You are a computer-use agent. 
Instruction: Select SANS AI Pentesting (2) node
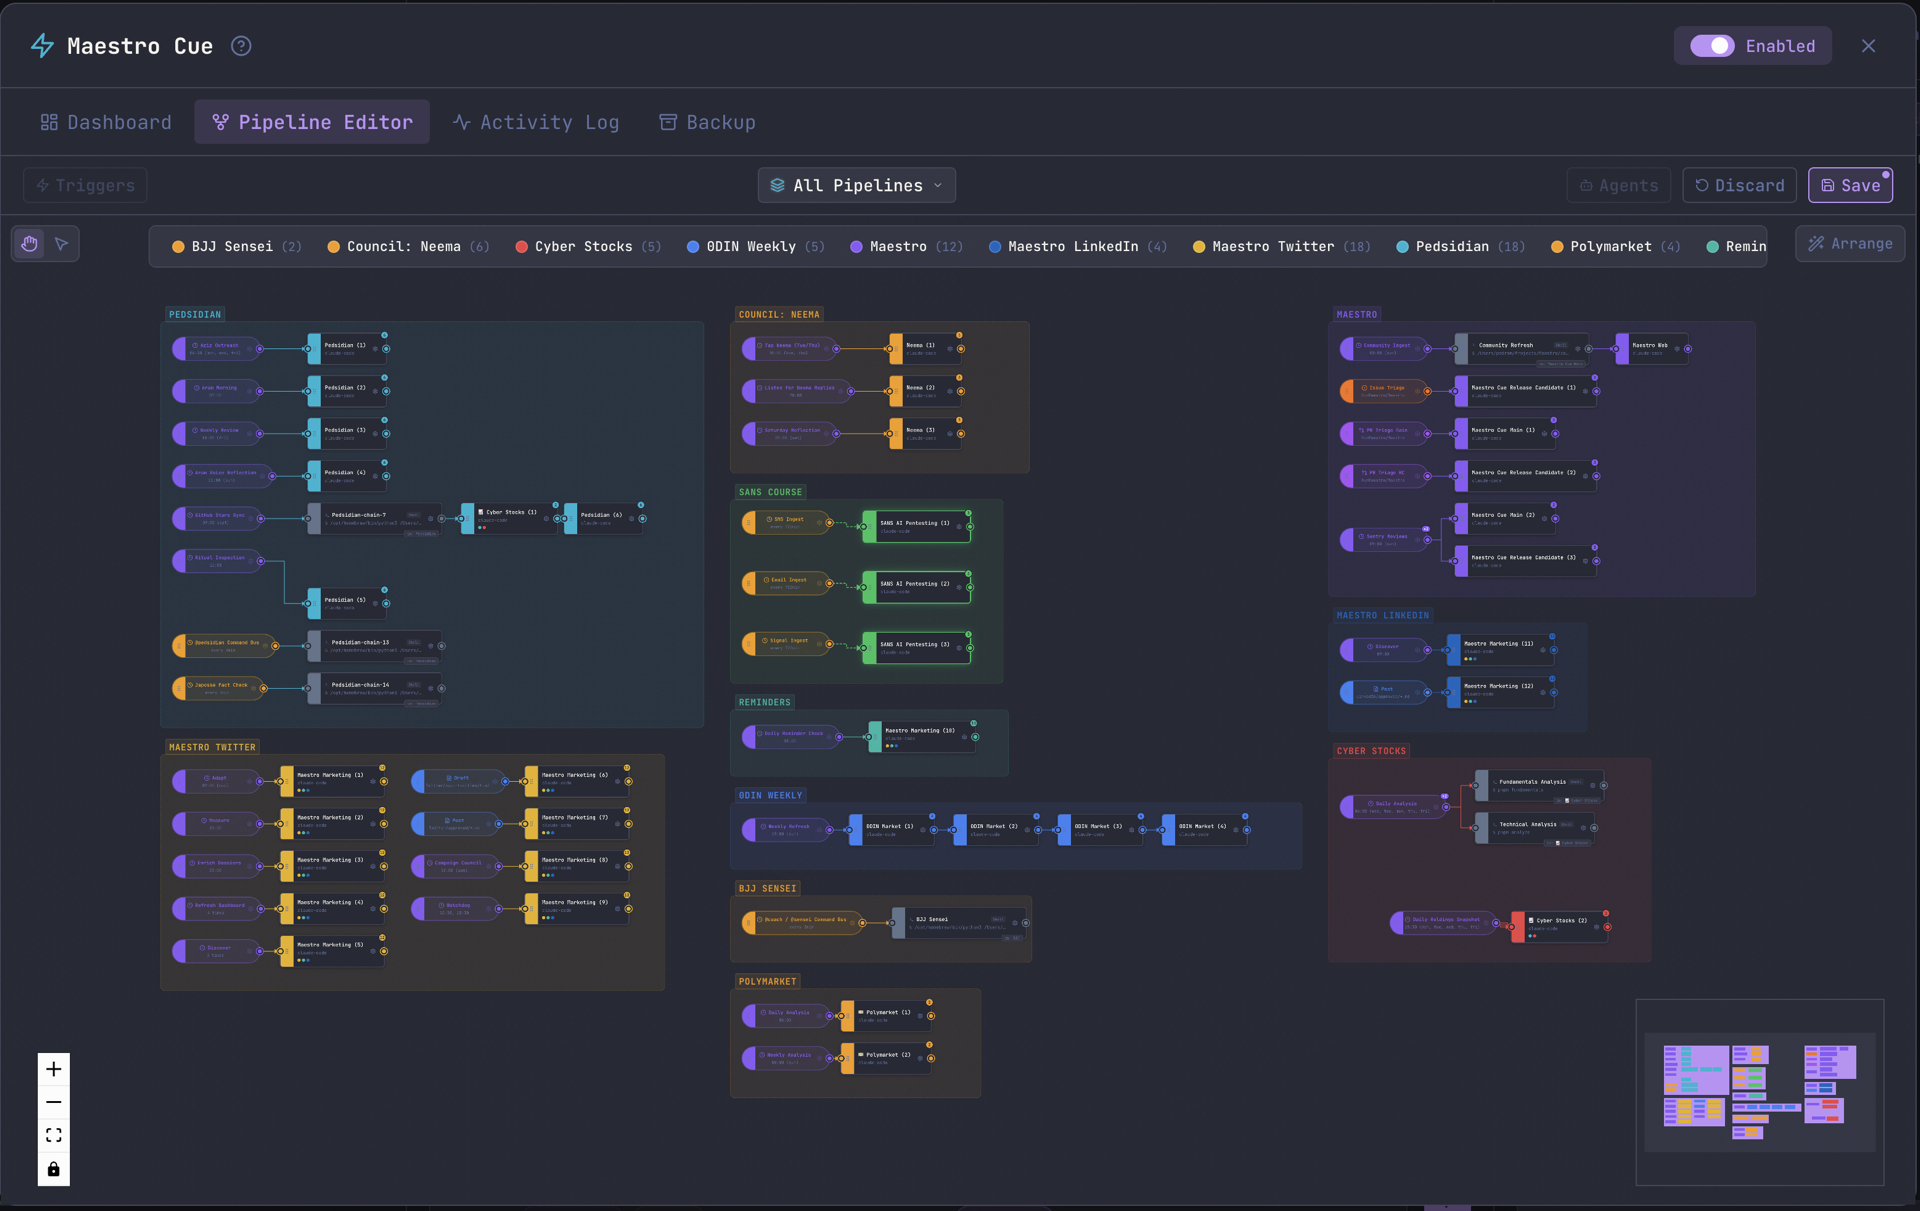917,587
